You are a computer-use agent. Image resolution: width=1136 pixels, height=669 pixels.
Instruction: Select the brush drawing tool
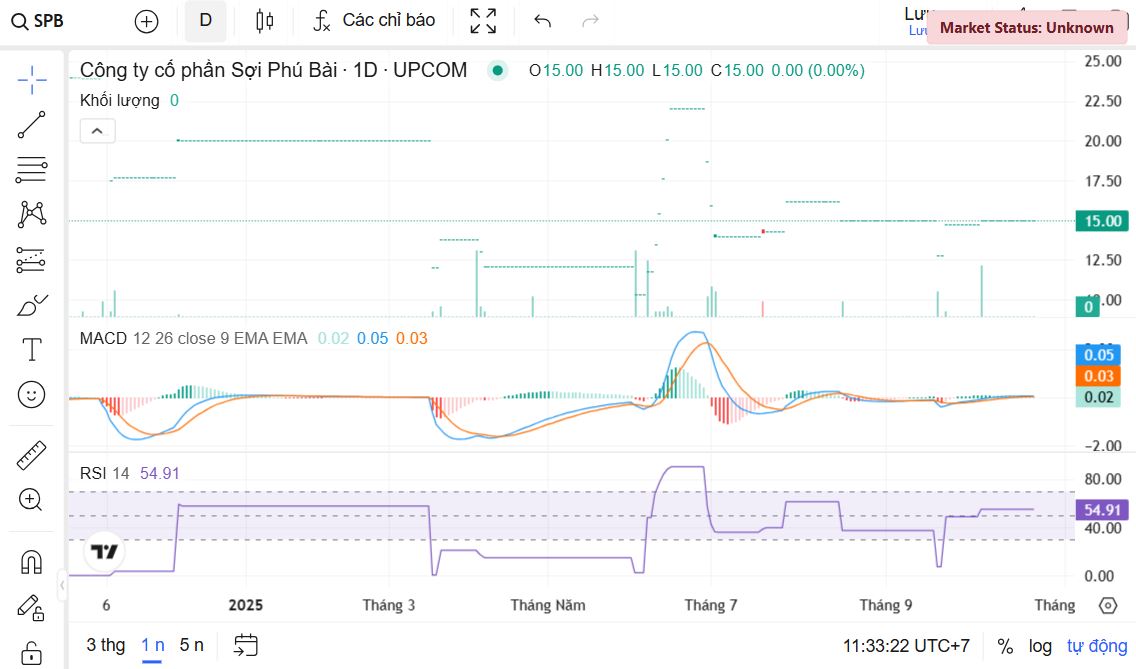pos(32,305)
